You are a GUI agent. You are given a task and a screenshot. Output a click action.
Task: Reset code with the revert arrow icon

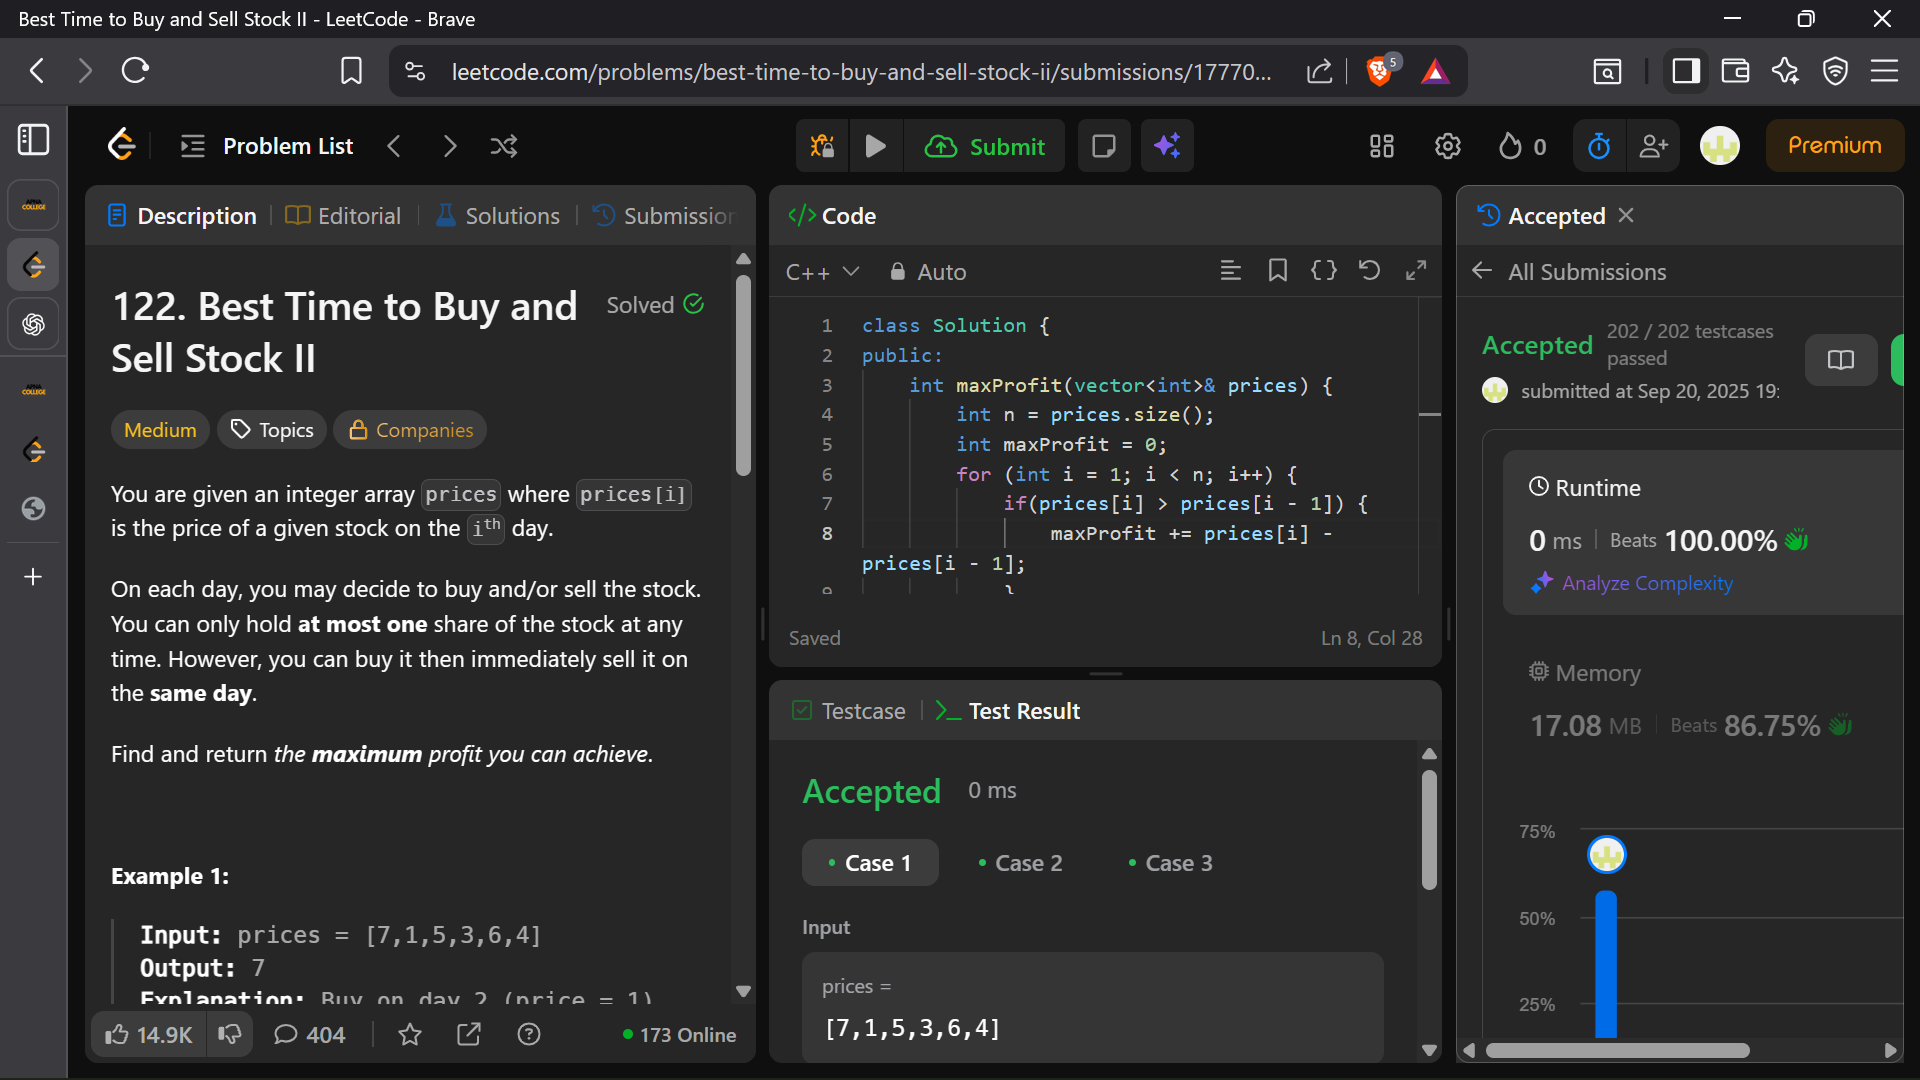pyautogui.click(x=1369, y=271)
